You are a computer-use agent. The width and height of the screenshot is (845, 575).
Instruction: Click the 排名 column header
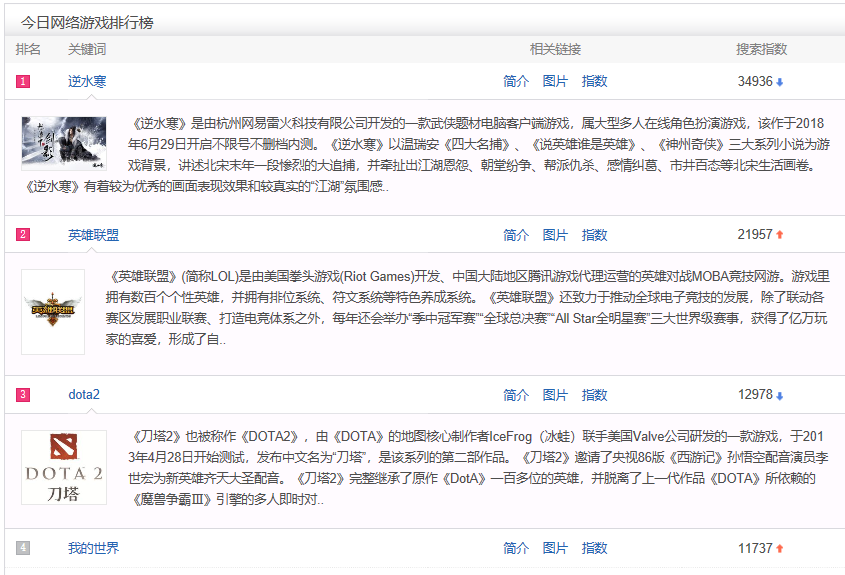click(28, 50)
